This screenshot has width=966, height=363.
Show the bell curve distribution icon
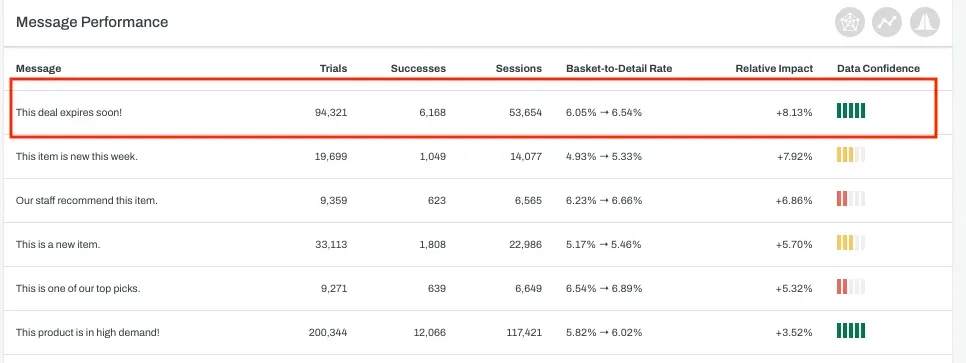925,23
